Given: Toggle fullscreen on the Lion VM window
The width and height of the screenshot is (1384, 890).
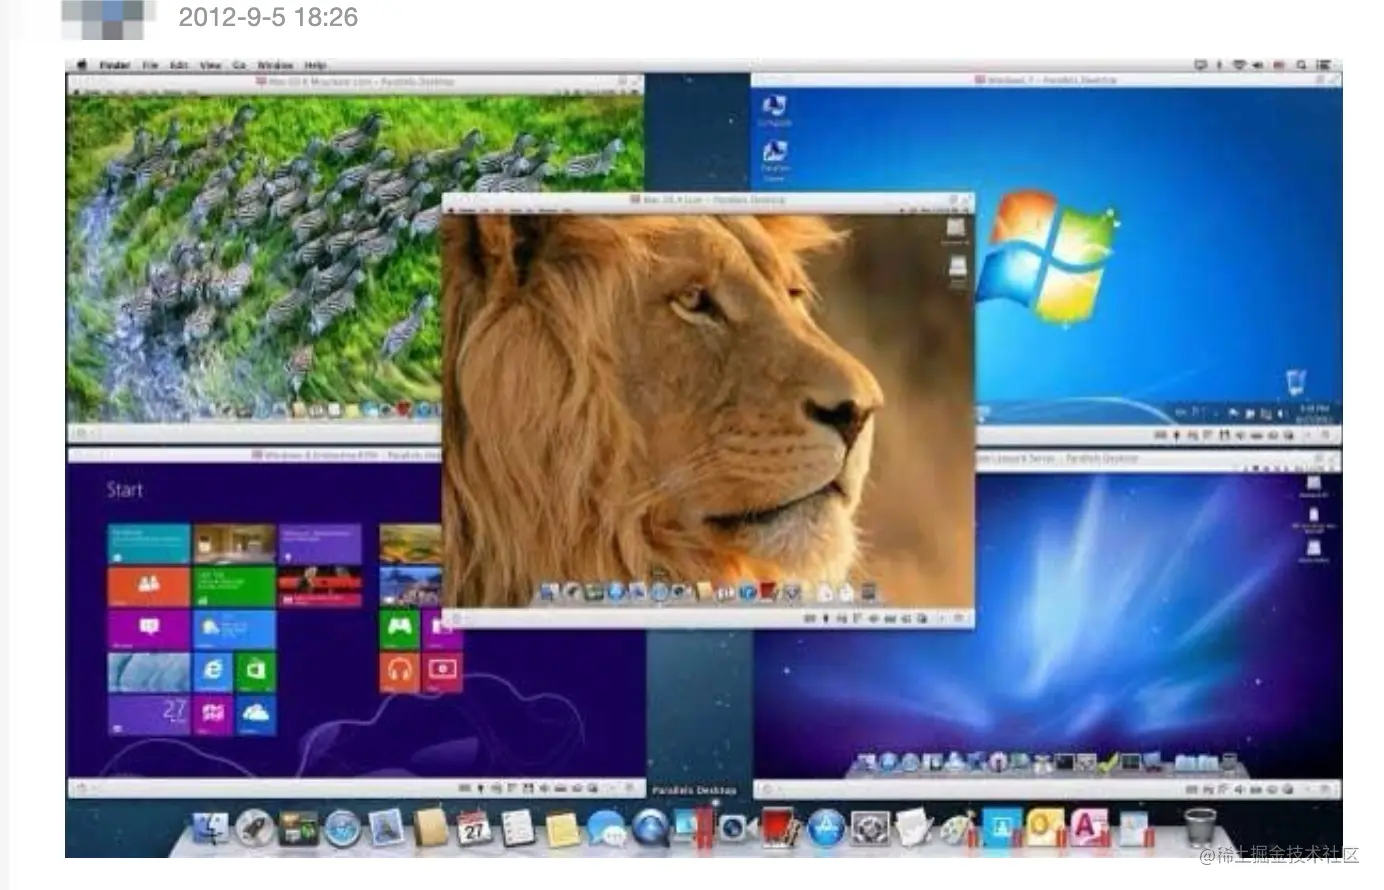Looking at the screenshot, I should [x=963, y=199].
